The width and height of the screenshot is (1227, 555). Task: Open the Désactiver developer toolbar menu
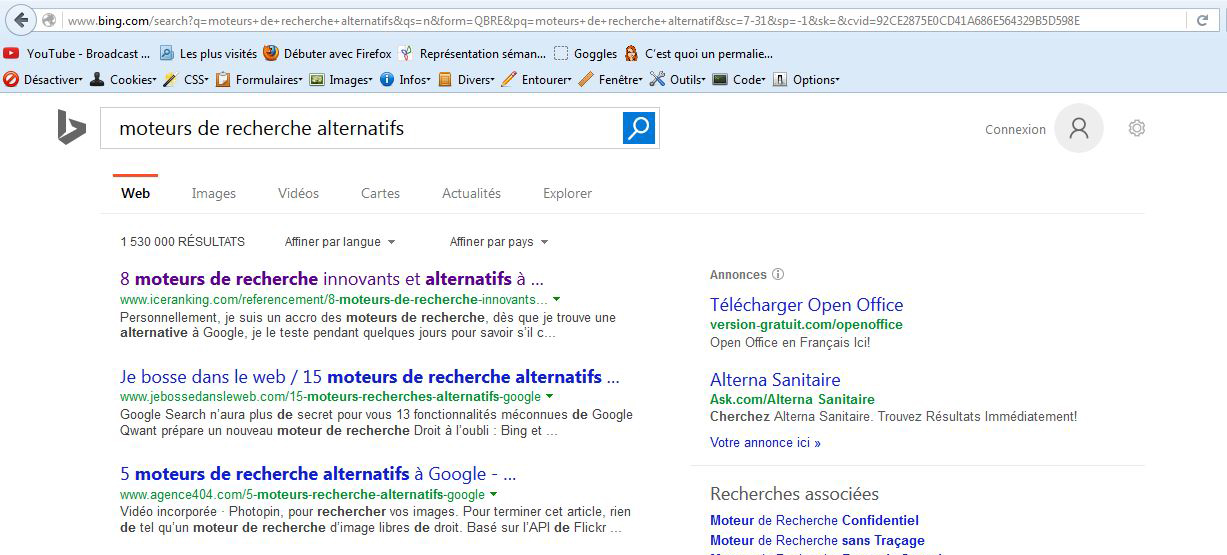coord(44,80)
